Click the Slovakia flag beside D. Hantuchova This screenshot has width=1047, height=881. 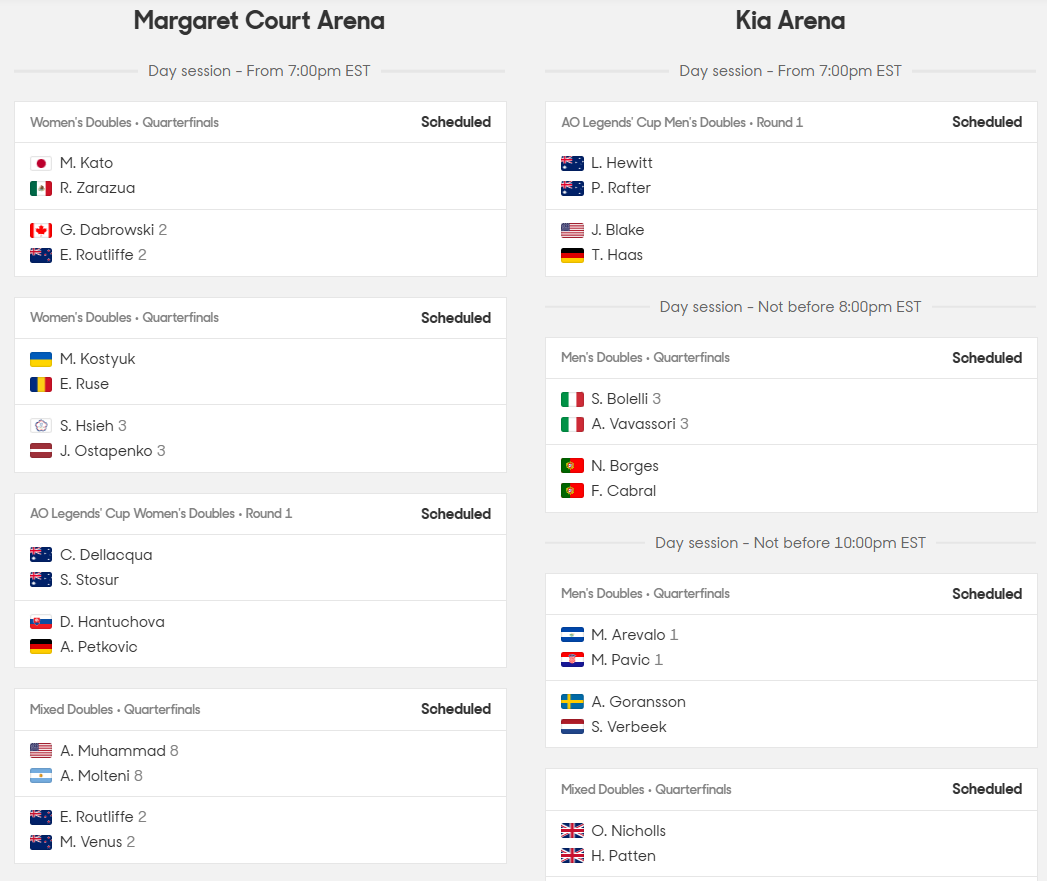[x=41, y=622]
